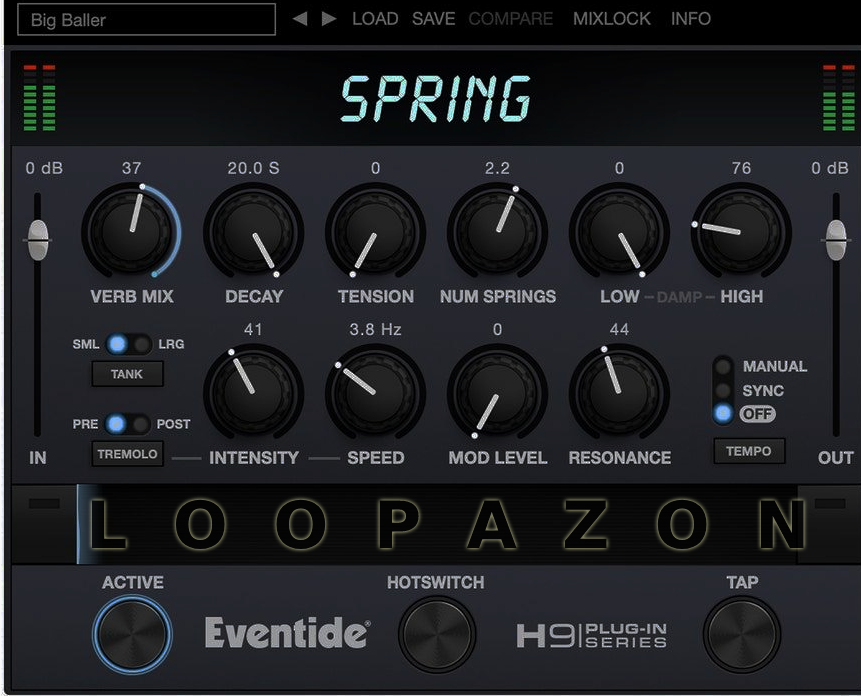
Task: Click the LOW damp knob
Action: 619,231
